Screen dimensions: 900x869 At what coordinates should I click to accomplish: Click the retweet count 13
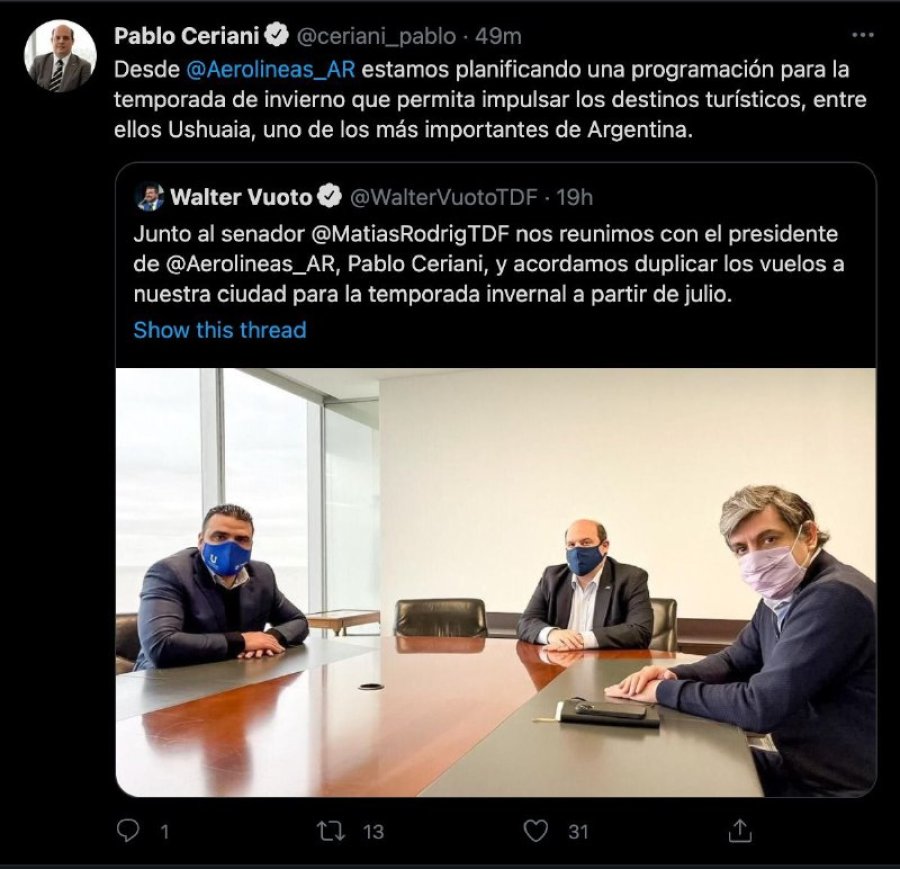(374, 832)
